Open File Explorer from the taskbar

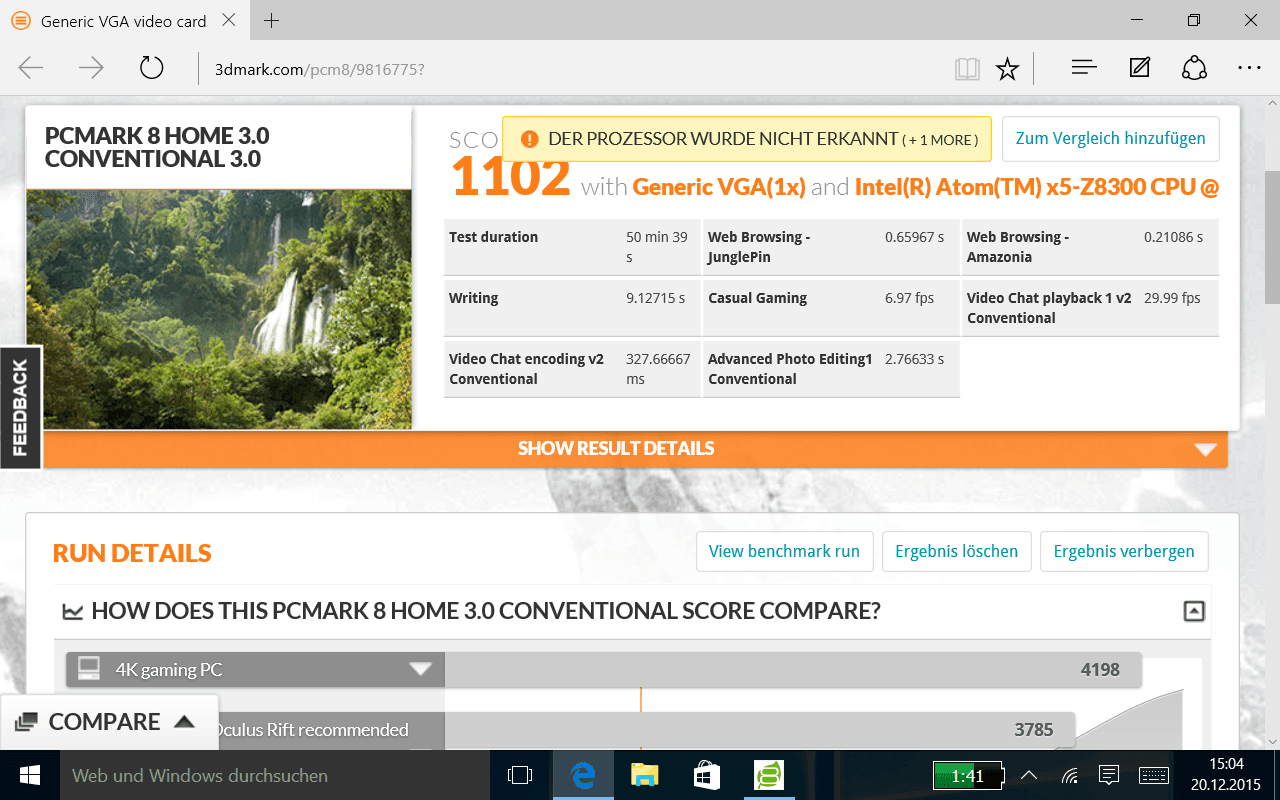(x=645, y=775)
